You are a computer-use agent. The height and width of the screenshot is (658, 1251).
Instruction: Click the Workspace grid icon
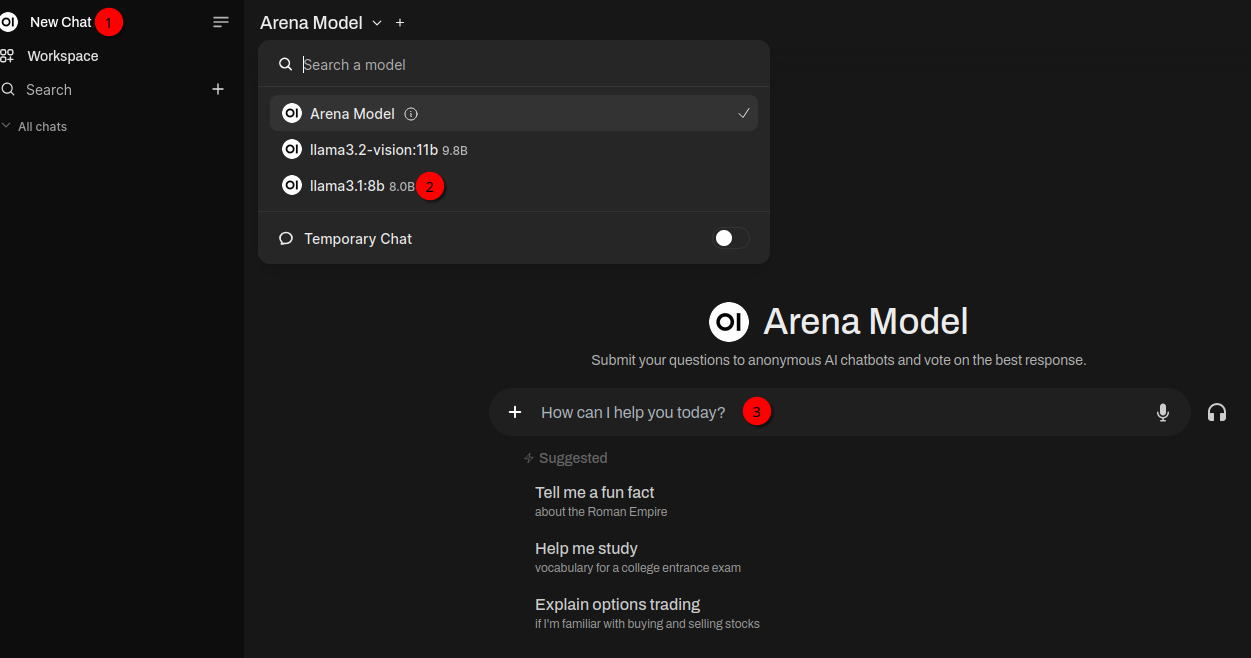(8, 56)
